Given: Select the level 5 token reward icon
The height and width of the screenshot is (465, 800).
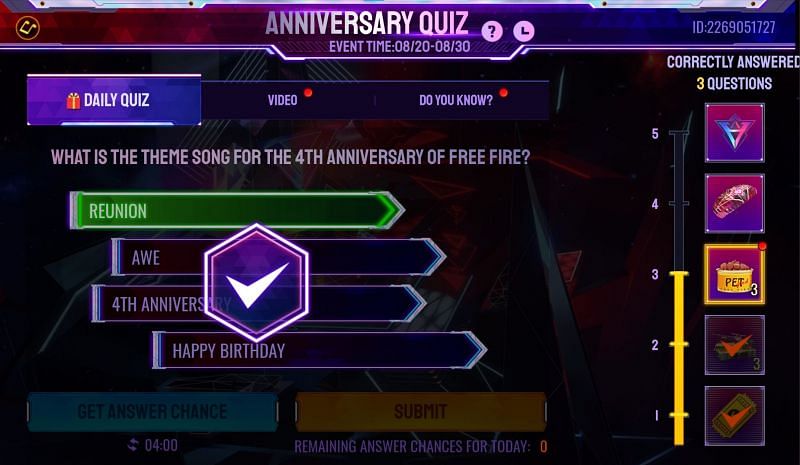Looking at the screenshot, I should pyautogui.click(x=734, y=133).
